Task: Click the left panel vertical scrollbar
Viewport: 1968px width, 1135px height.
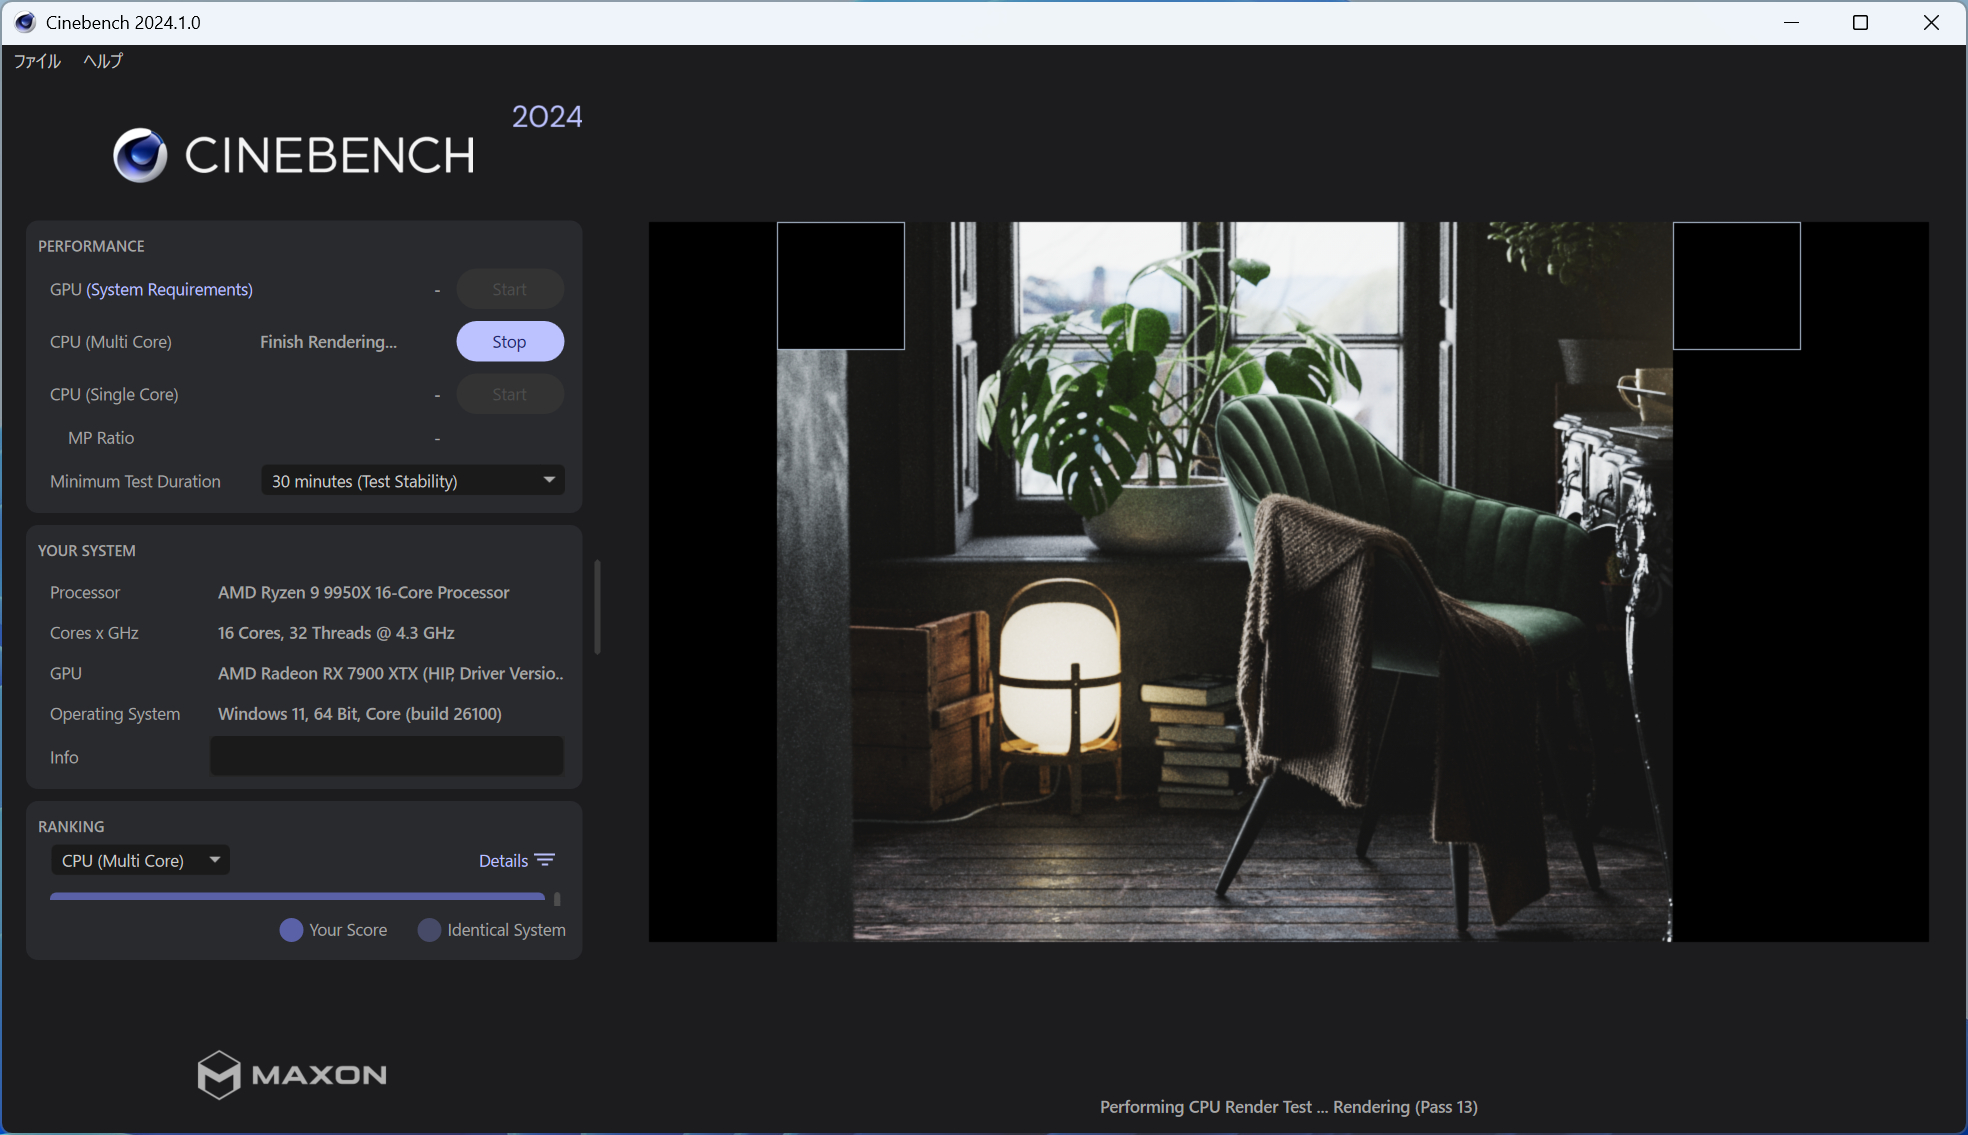Action: (x=597, y=606)
